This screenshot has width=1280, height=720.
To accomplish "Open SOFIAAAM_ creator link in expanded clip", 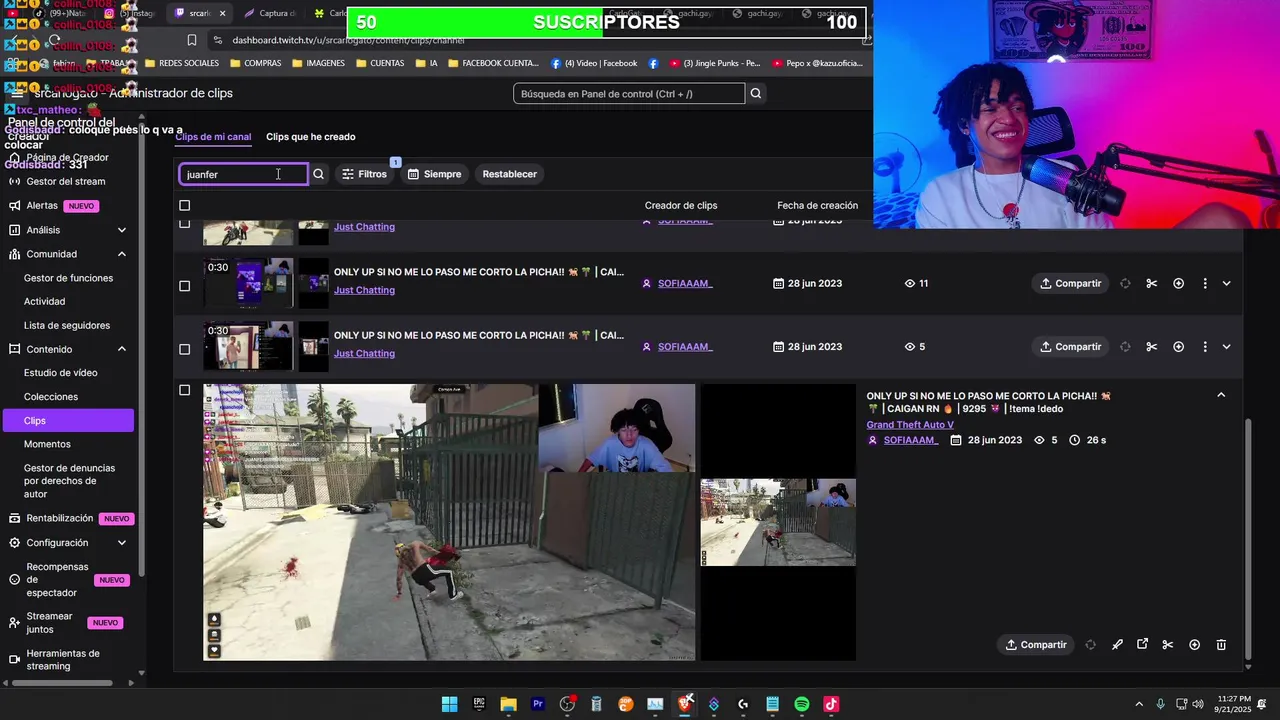I will click(911, 440).
